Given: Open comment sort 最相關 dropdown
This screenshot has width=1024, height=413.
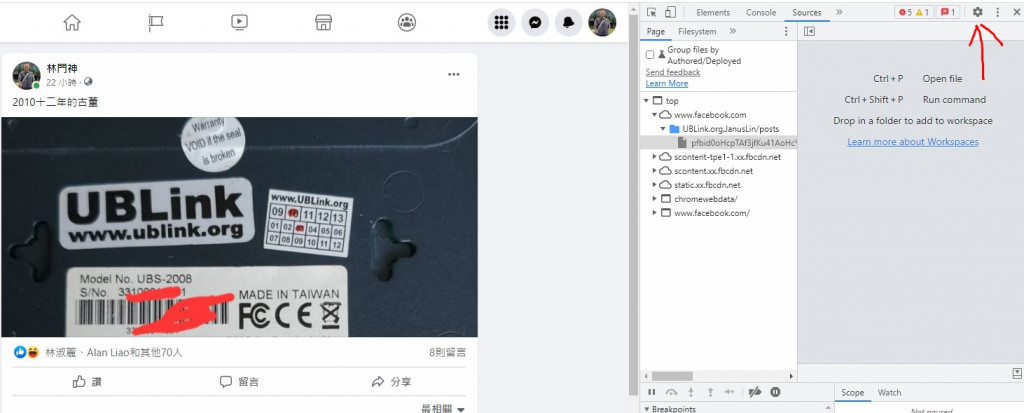Looking at the screenshot, I should pos(443,408).
